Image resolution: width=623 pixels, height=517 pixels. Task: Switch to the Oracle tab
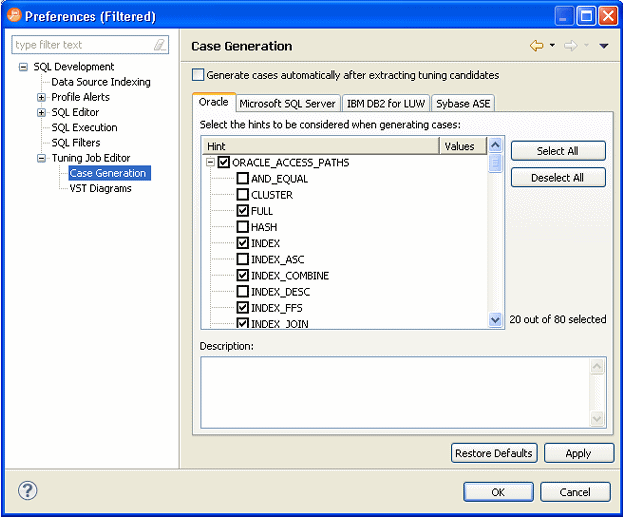(214, 102)
